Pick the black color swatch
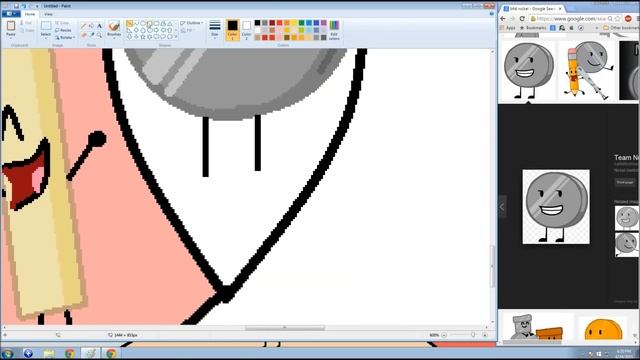The height and width of the screenshot is (360, 640). pos(257,23)
